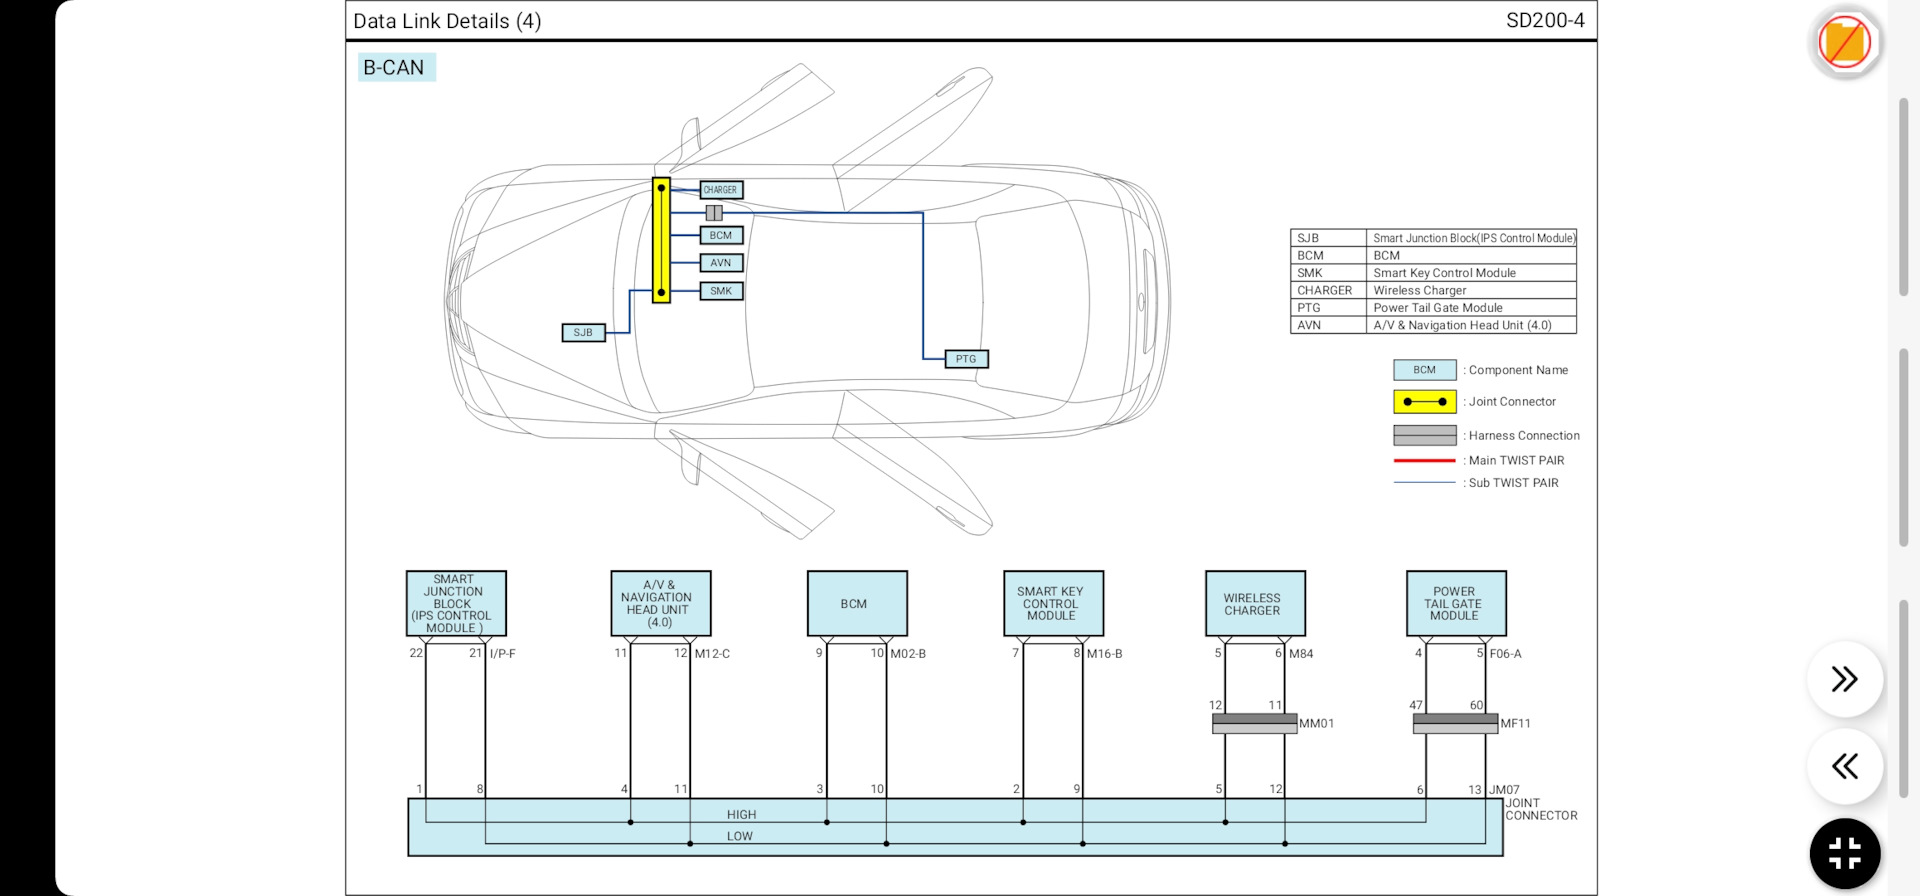Click the vertical scrollbar on right edge

coord(1904,196)
